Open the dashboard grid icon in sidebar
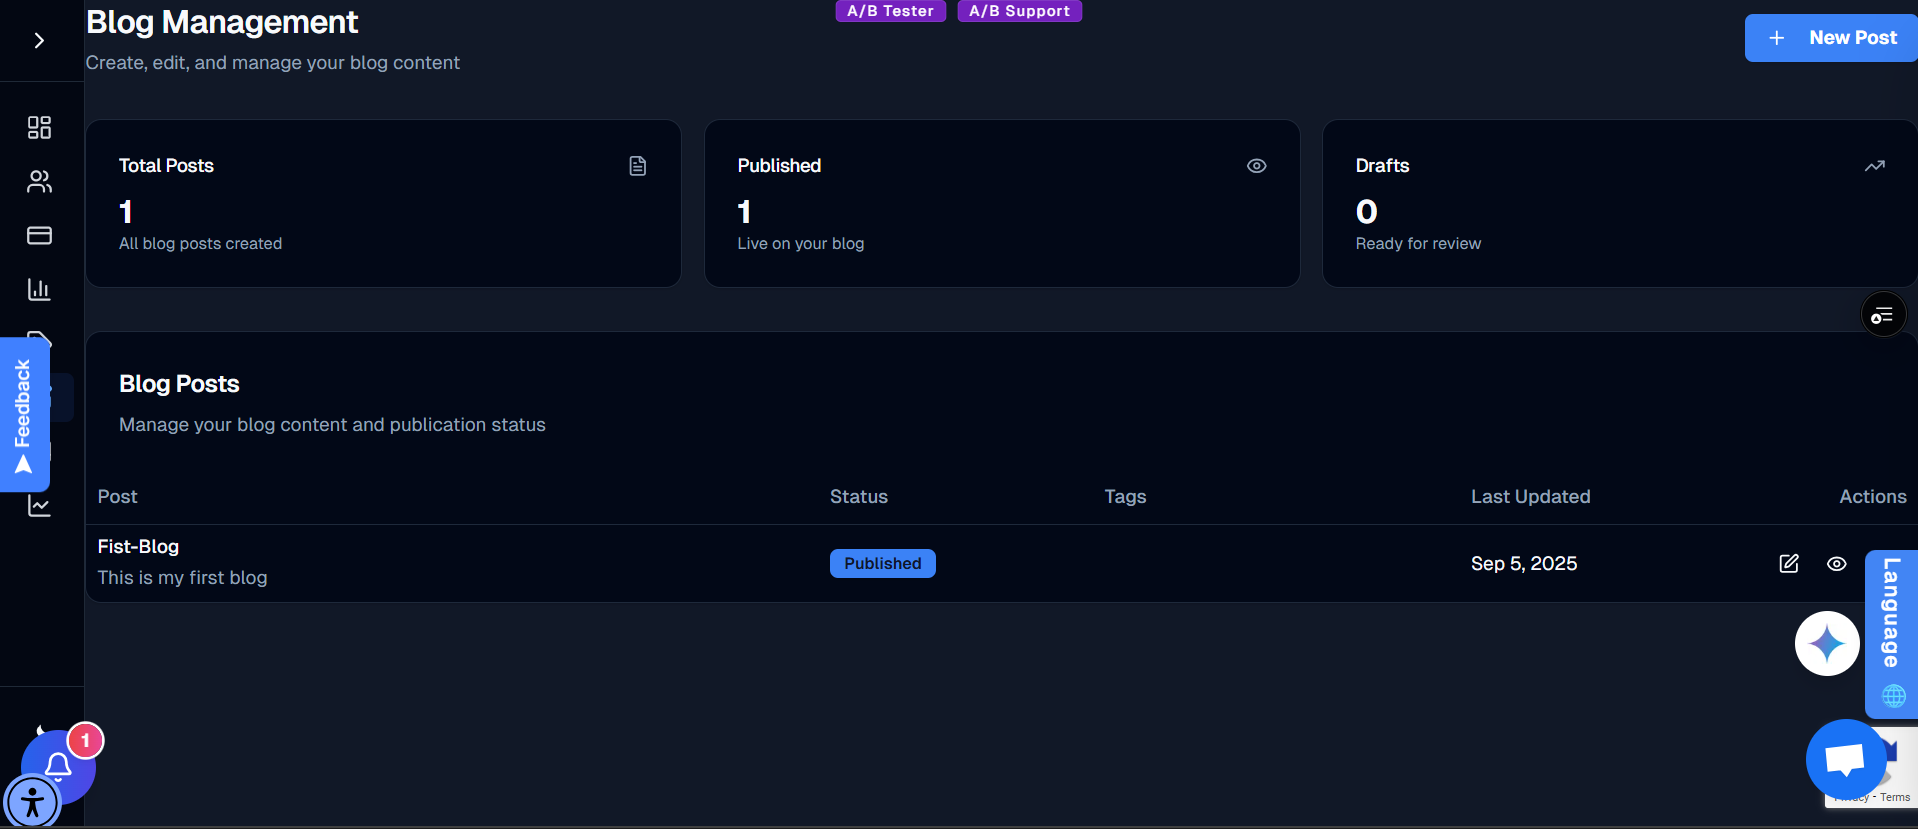1918x829 pixels. coord(39,127)
